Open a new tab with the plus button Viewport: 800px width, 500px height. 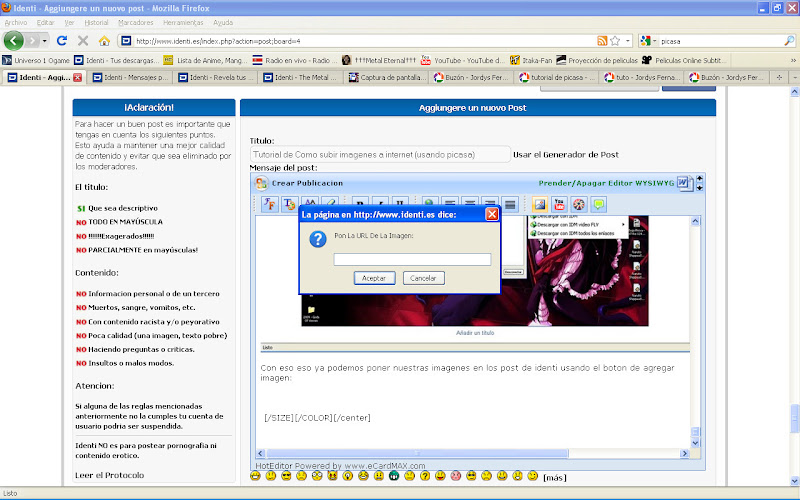click(x=779, y=78)
